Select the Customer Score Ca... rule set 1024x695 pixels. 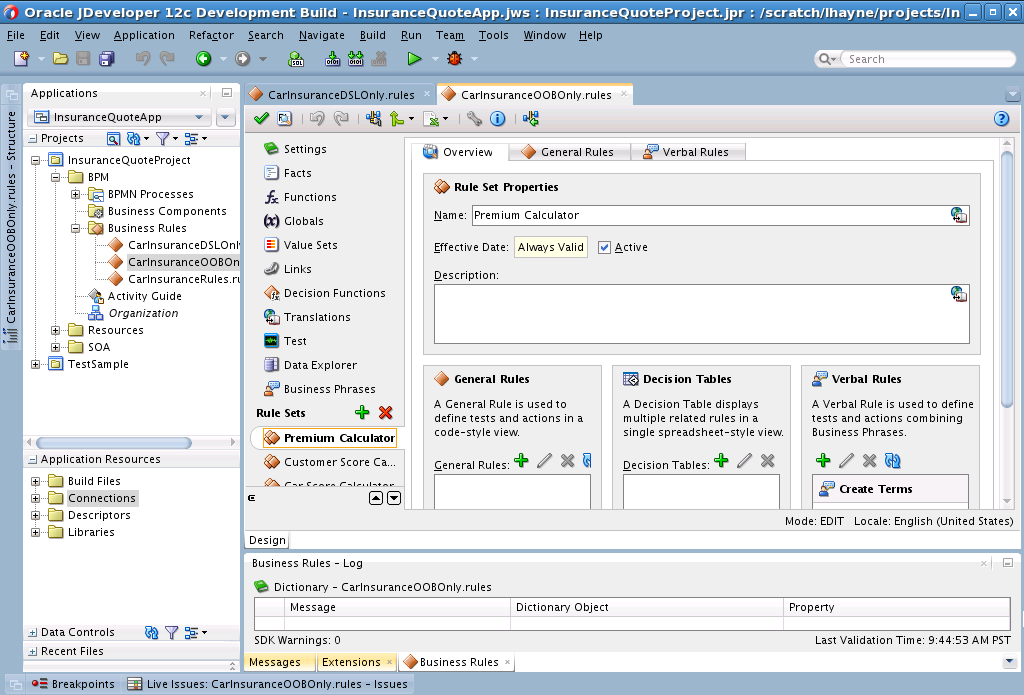(340, 462)
